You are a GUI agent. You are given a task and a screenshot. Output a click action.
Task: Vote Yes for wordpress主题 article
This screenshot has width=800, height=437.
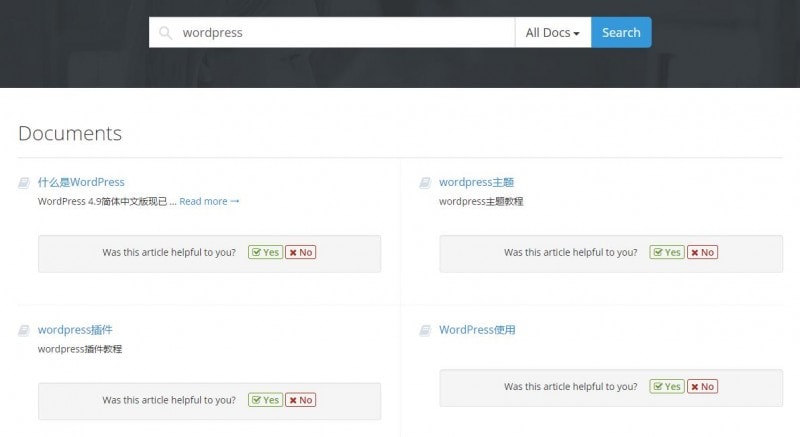pos(667,252)
